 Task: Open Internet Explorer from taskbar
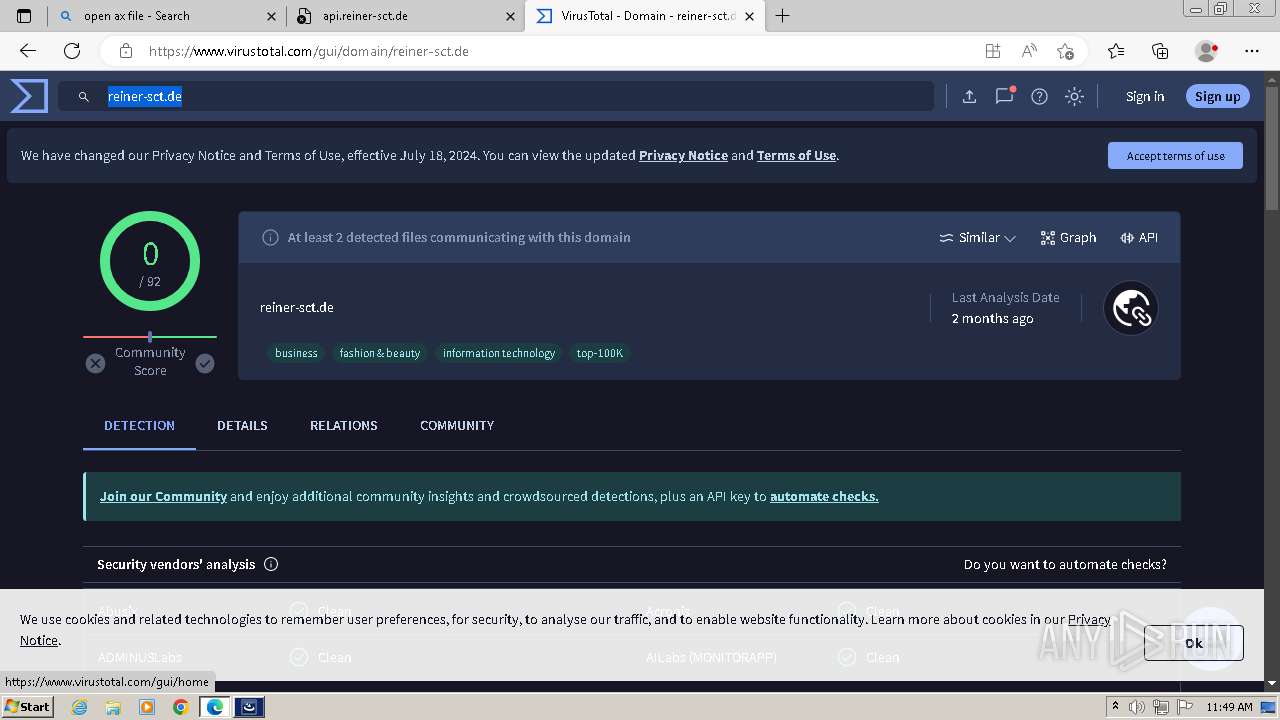pos(80,707)
